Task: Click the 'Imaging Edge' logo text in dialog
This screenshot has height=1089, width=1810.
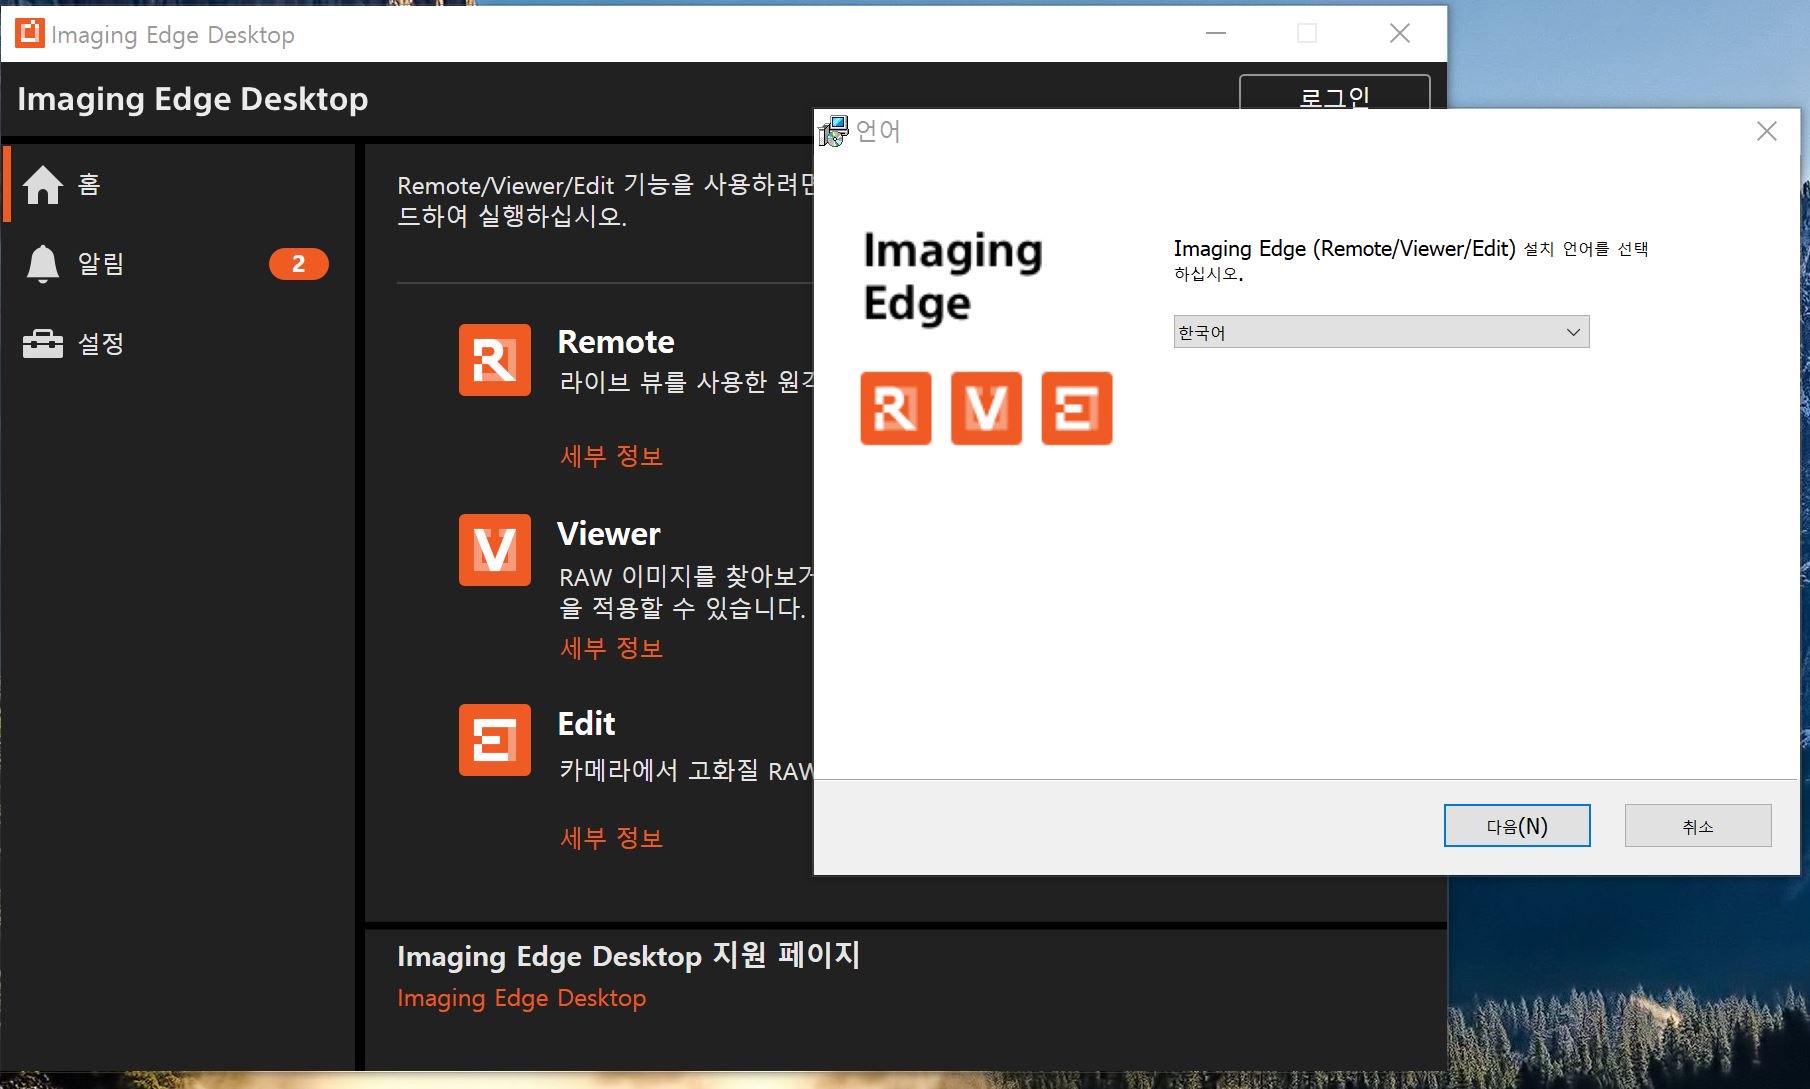Action: click(952, 277)
